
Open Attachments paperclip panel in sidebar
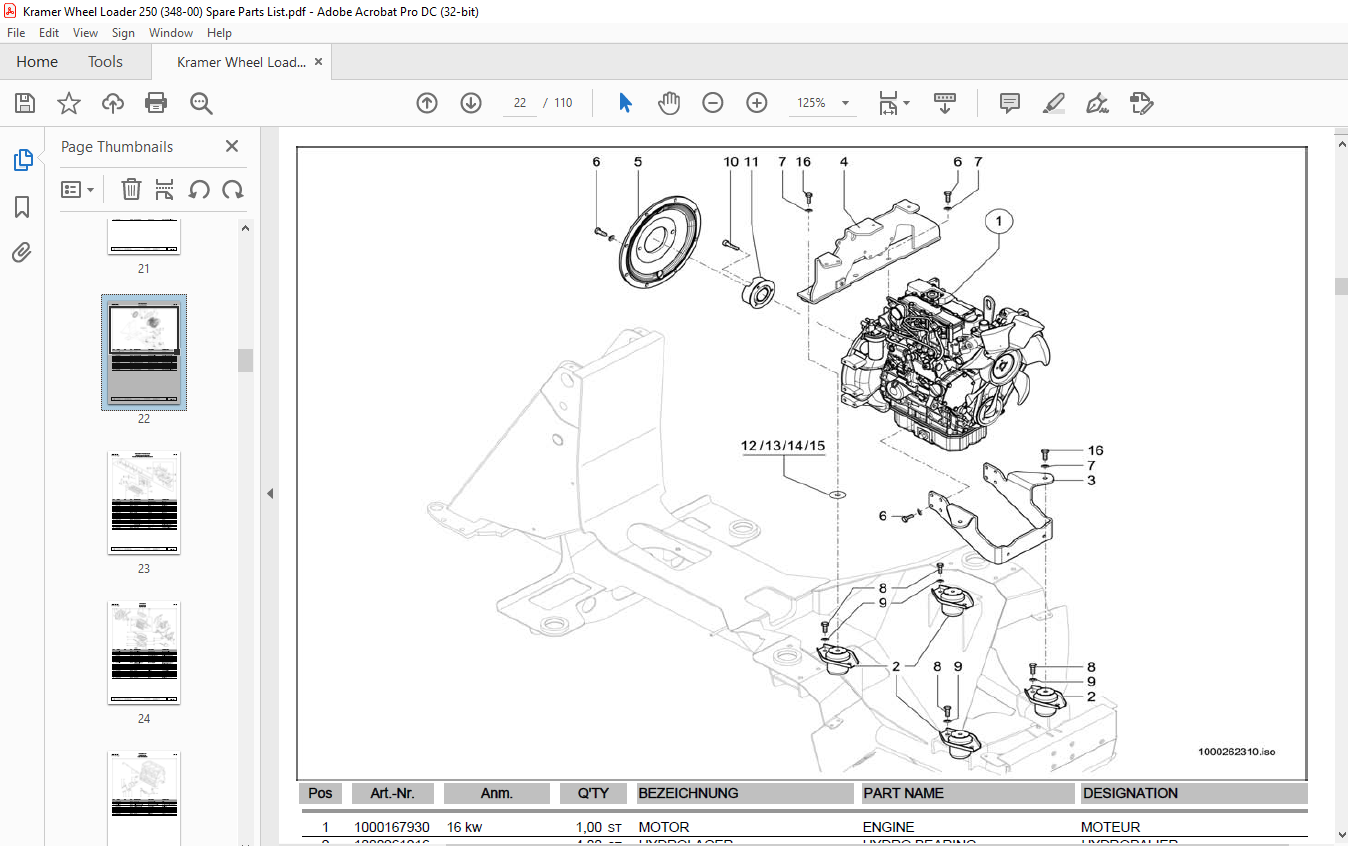point(22,253)
